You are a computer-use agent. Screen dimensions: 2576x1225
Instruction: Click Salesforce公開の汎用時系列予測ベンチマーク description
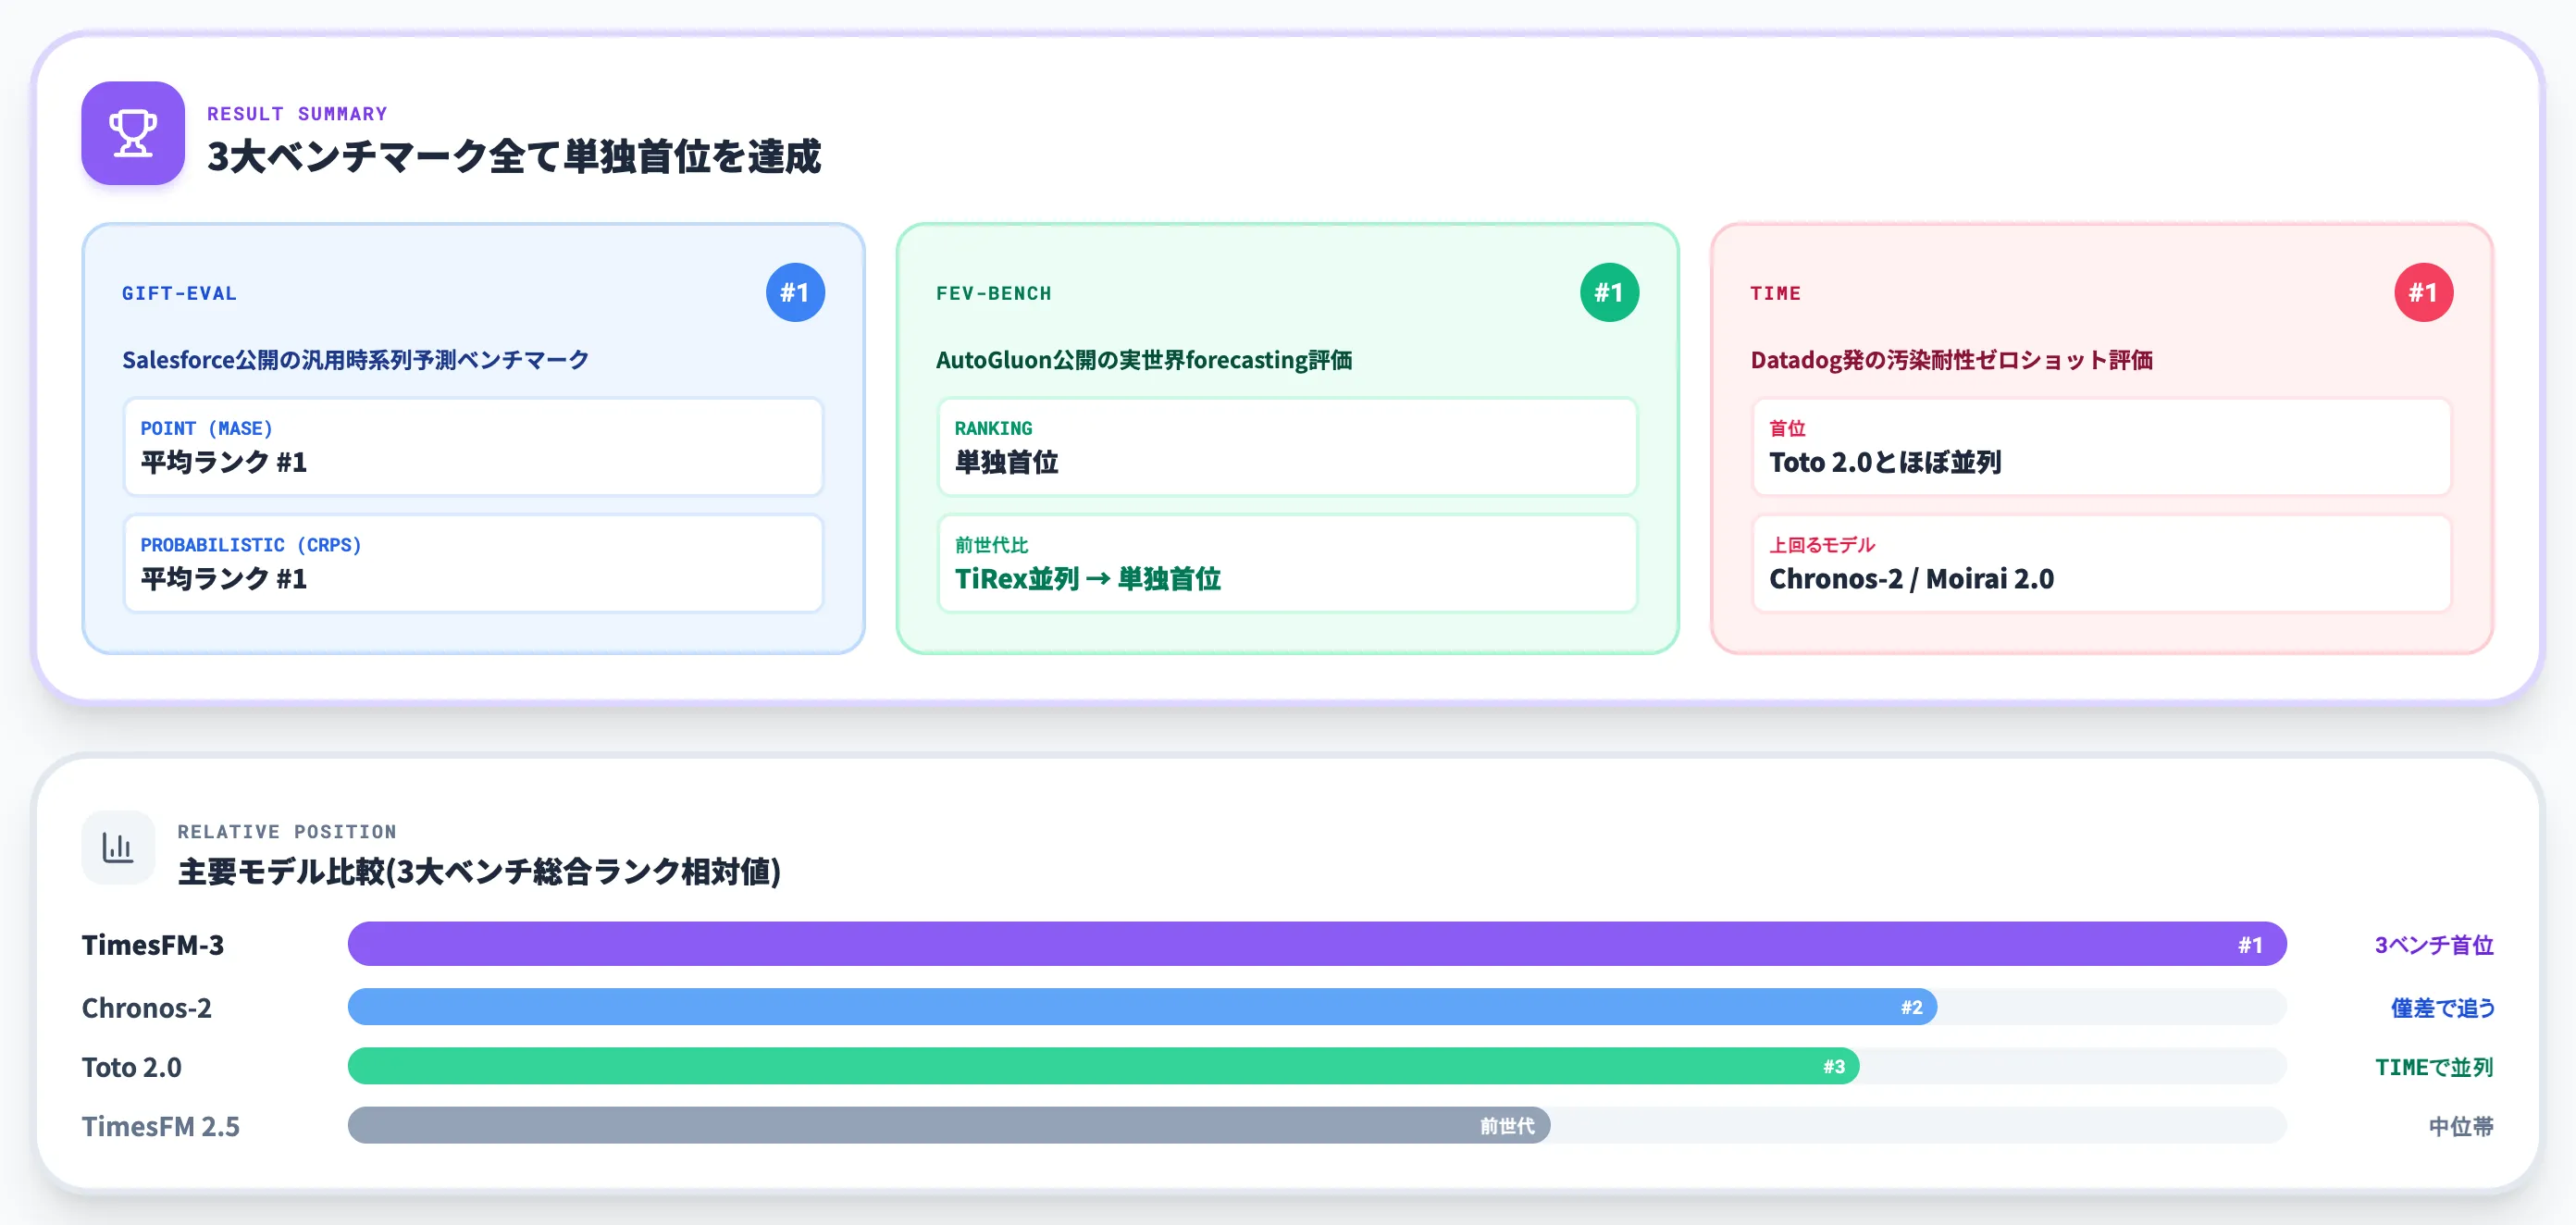[x=355, y=360]
